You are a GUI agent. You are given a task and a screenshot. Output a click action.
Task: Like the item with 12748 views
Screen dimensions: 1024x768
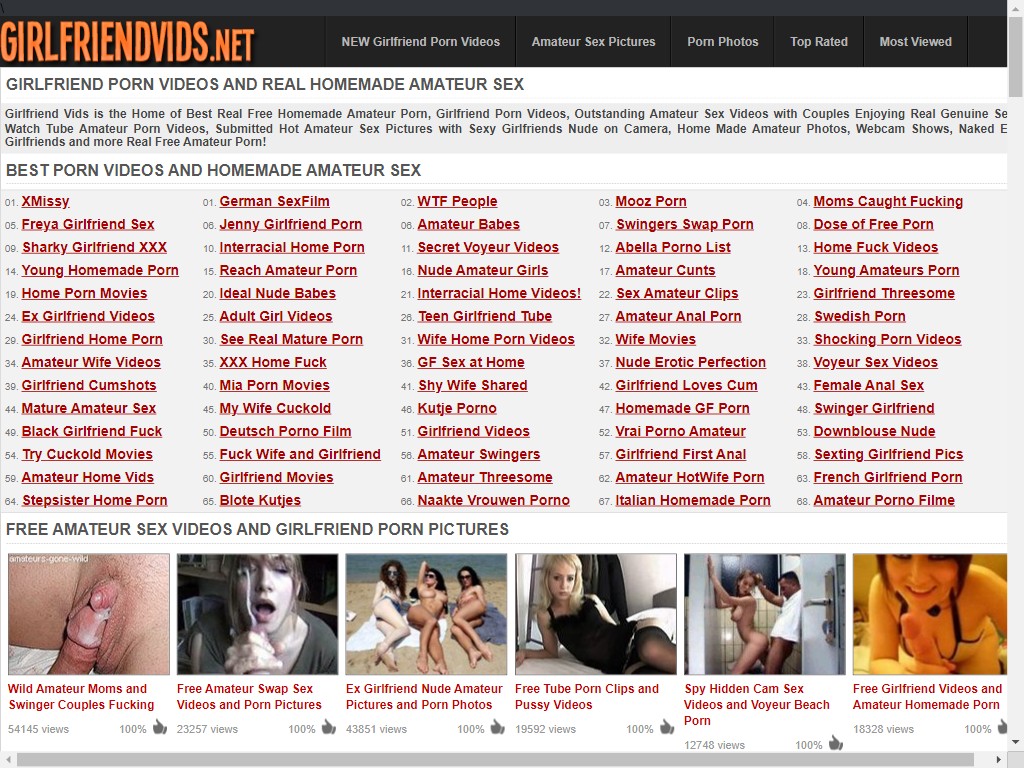pyautogui.click(x=836, y=744)
